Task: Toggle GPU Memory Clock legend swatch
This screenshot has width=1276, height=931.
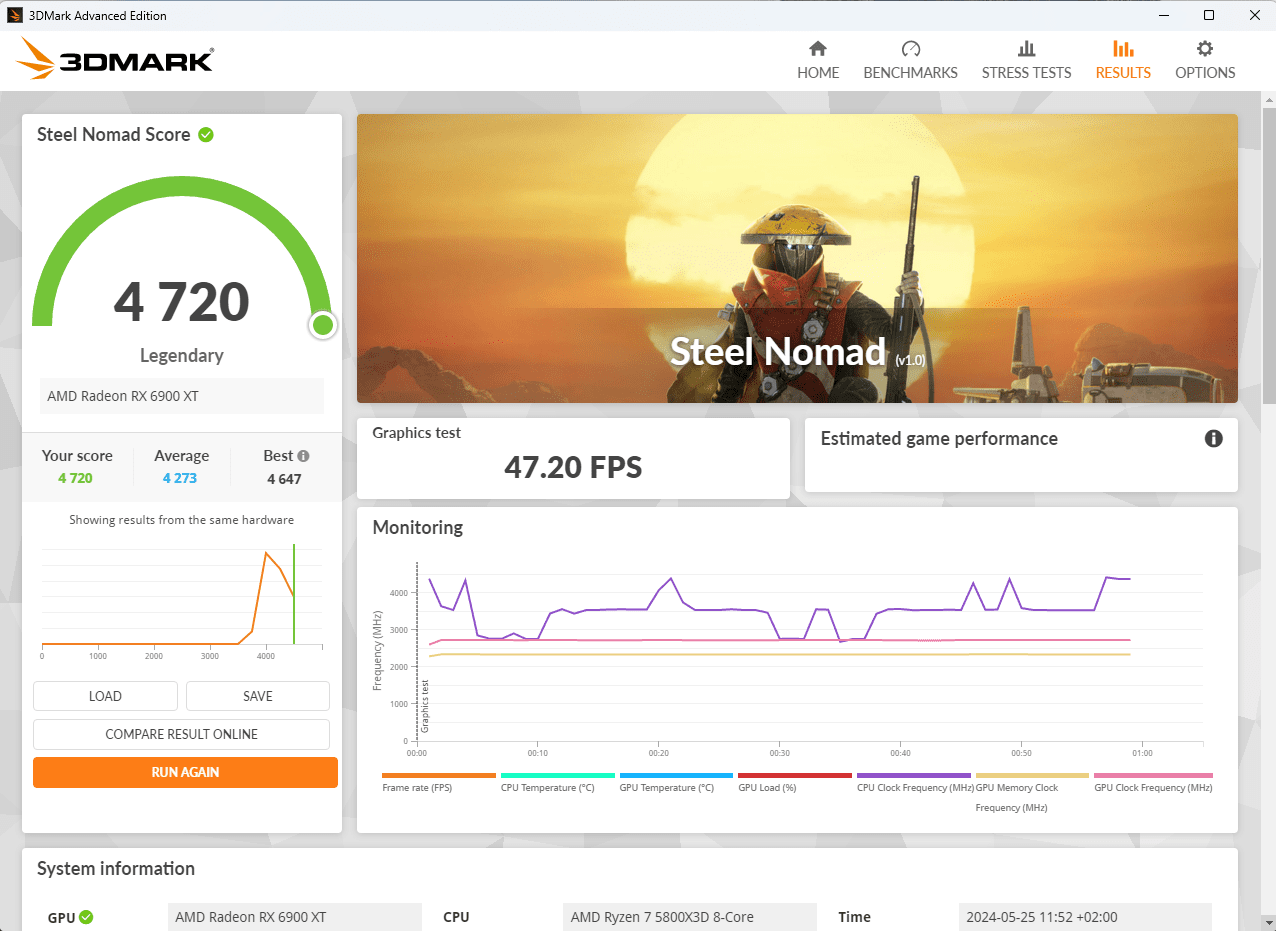Action: (1032, 775)
